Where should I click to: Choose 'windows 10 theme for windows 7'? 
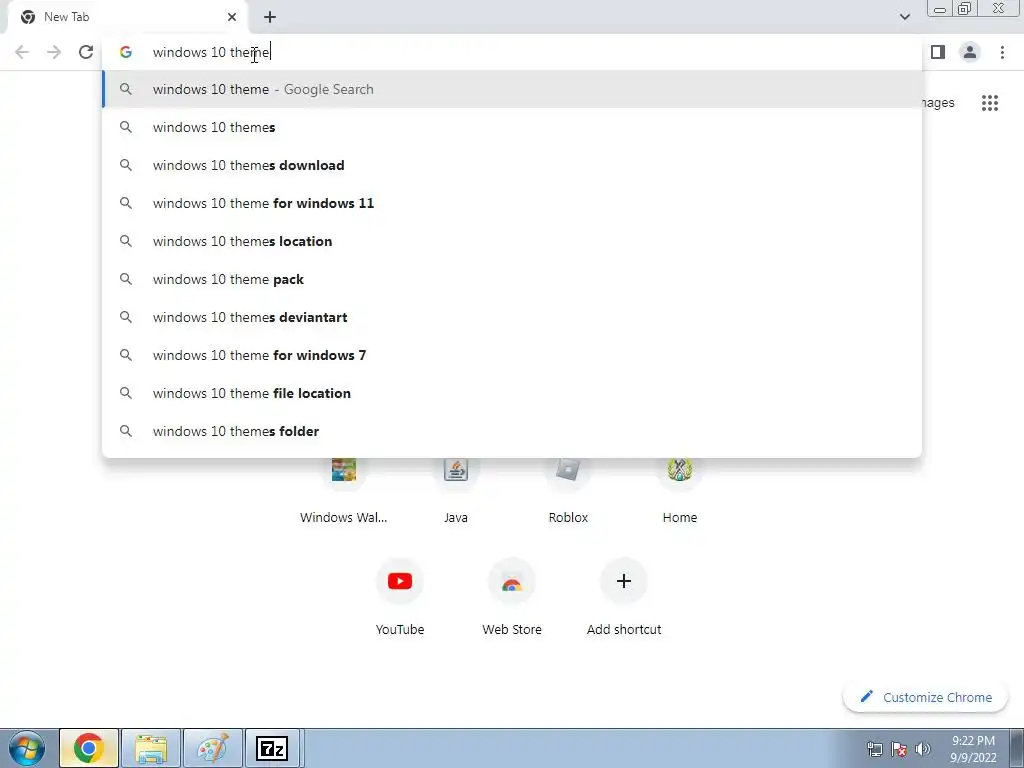coord(512,355)
